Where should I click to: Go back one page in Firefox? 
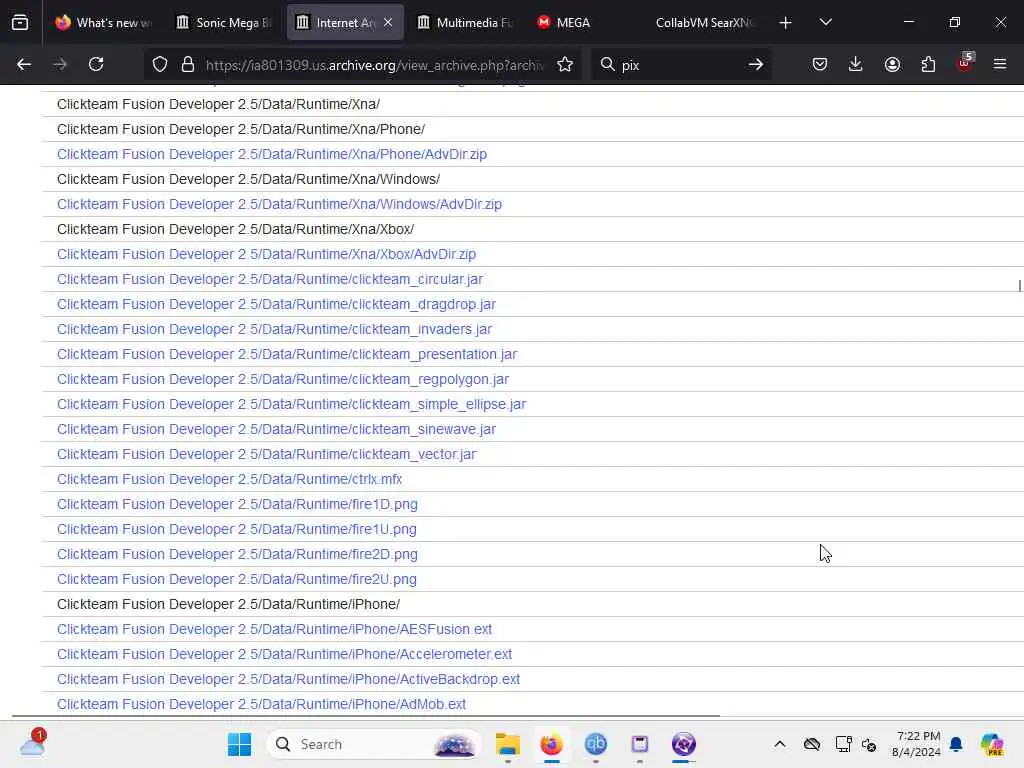coord(24,64)
